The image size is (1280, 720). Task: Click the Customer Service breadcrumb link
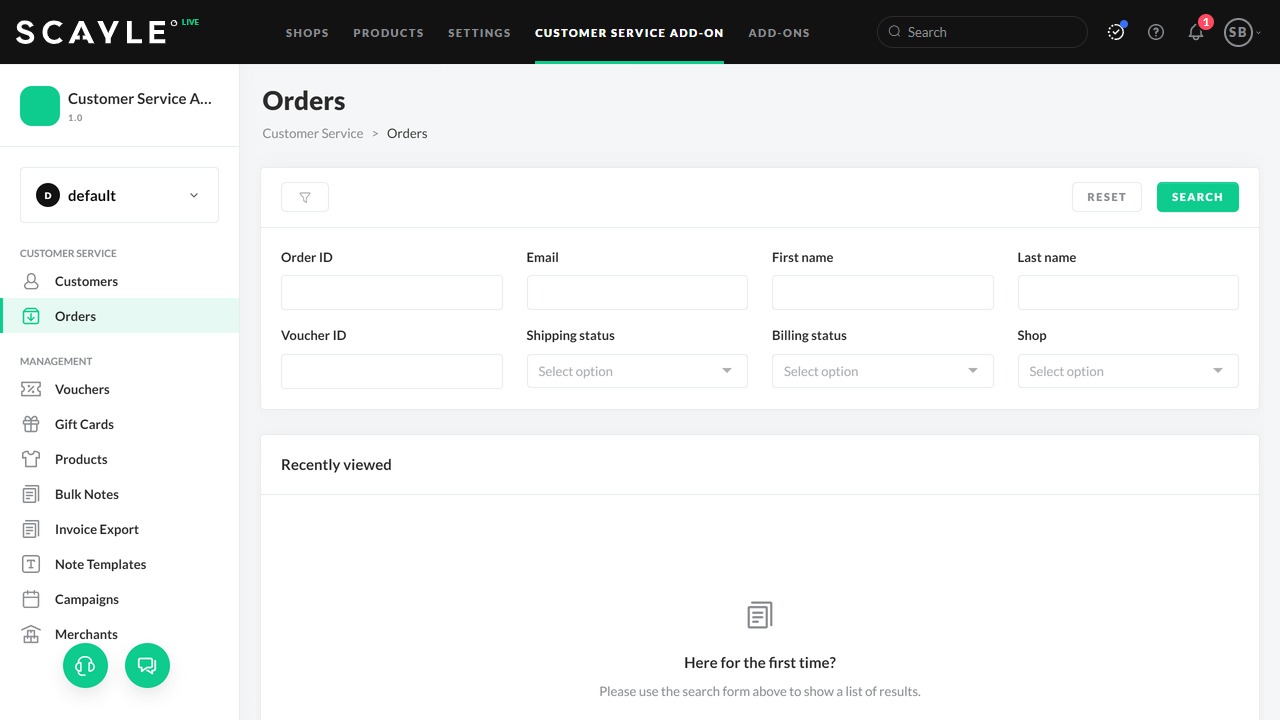pos(313,133)
